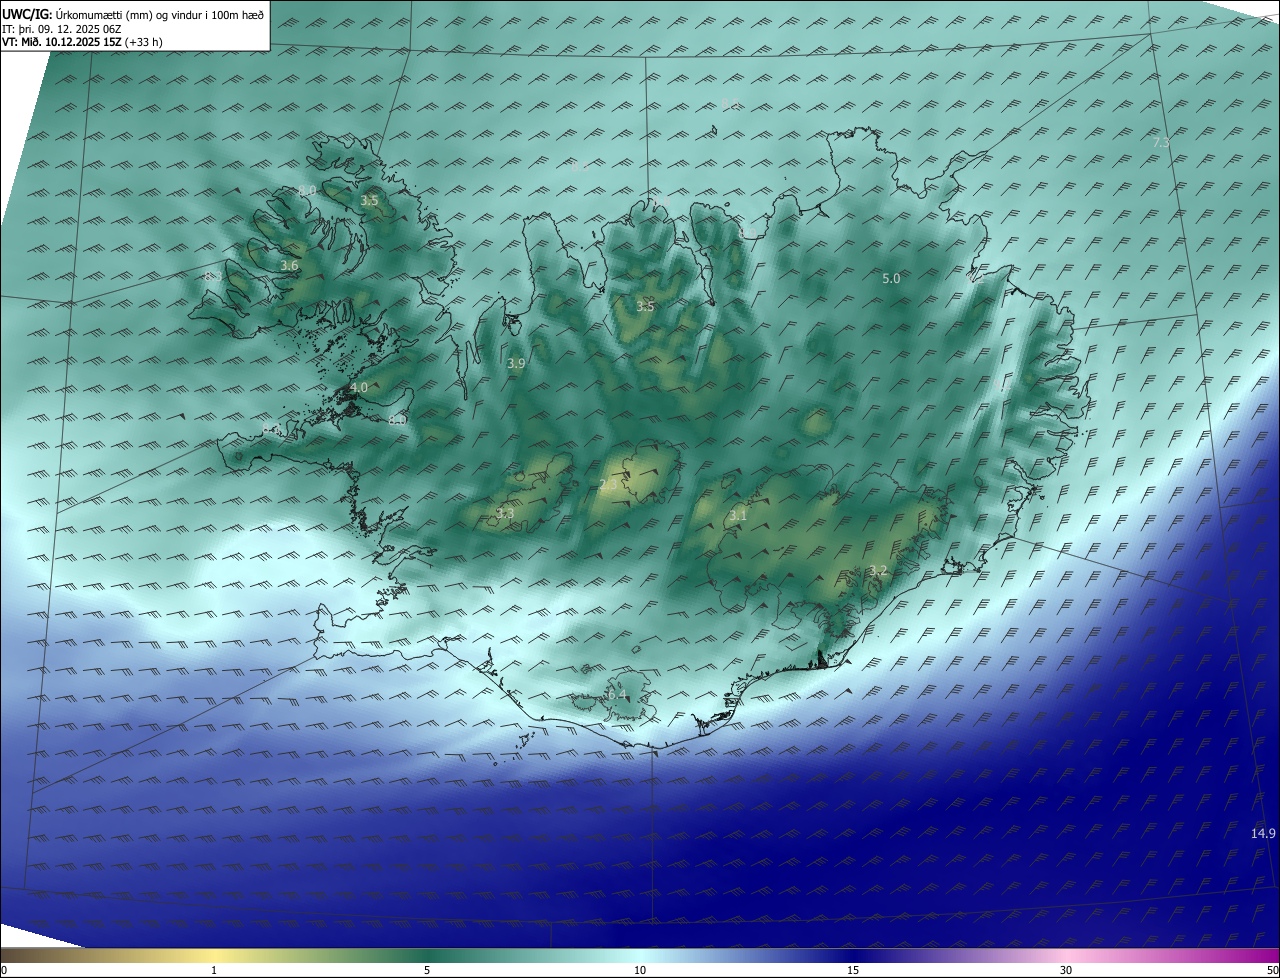This screenshot has height=978, width=1280.
Task: Click the 3.3 value label on the map
Action: coord(505,514)
